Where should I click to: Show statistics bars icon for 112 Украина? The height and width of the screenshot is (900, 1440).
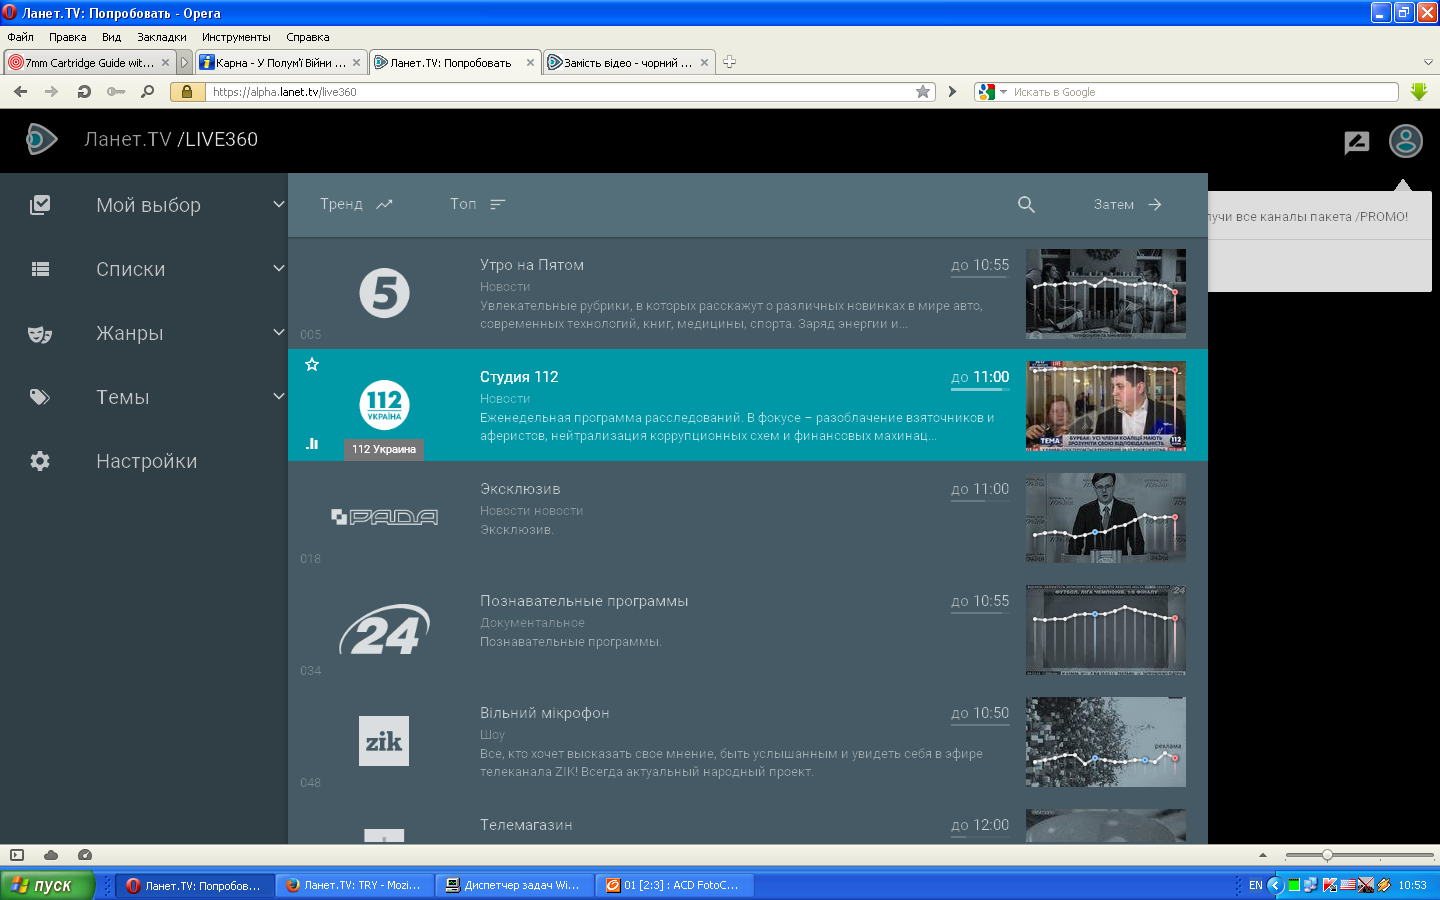pos(312,443)
